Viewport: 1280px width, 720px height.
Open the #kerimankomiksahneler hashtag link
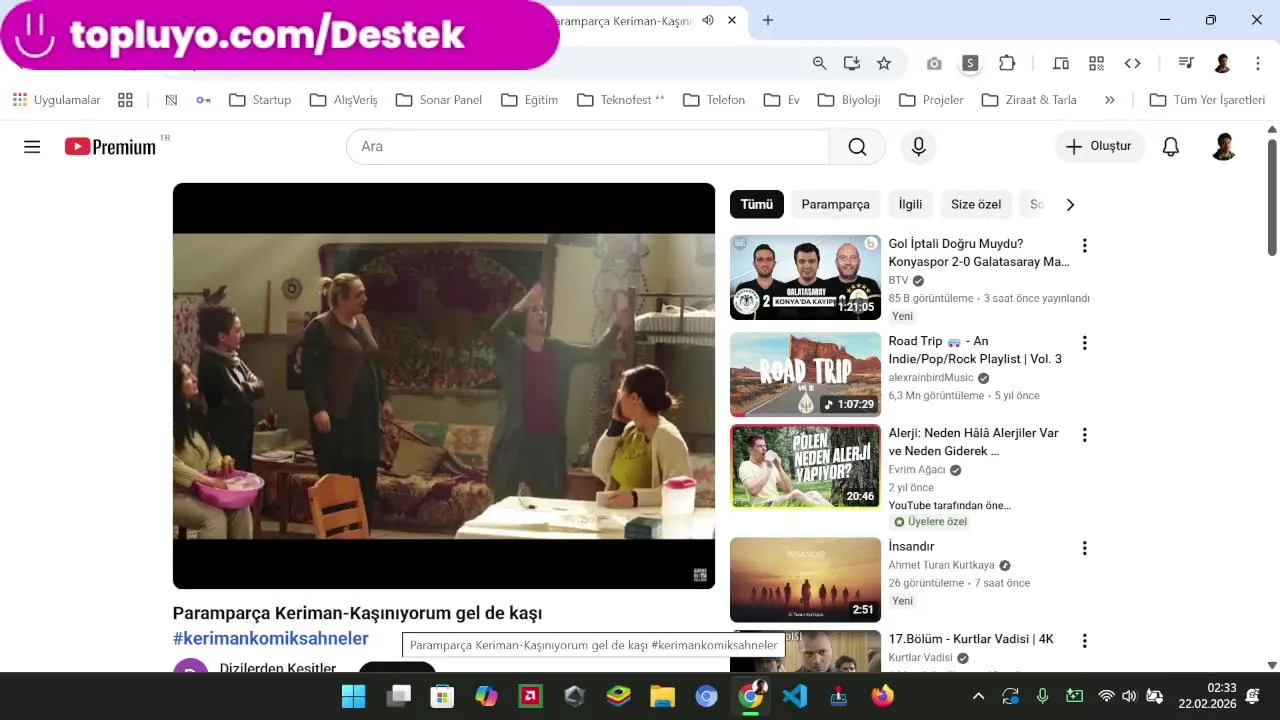tap(271, 639)
